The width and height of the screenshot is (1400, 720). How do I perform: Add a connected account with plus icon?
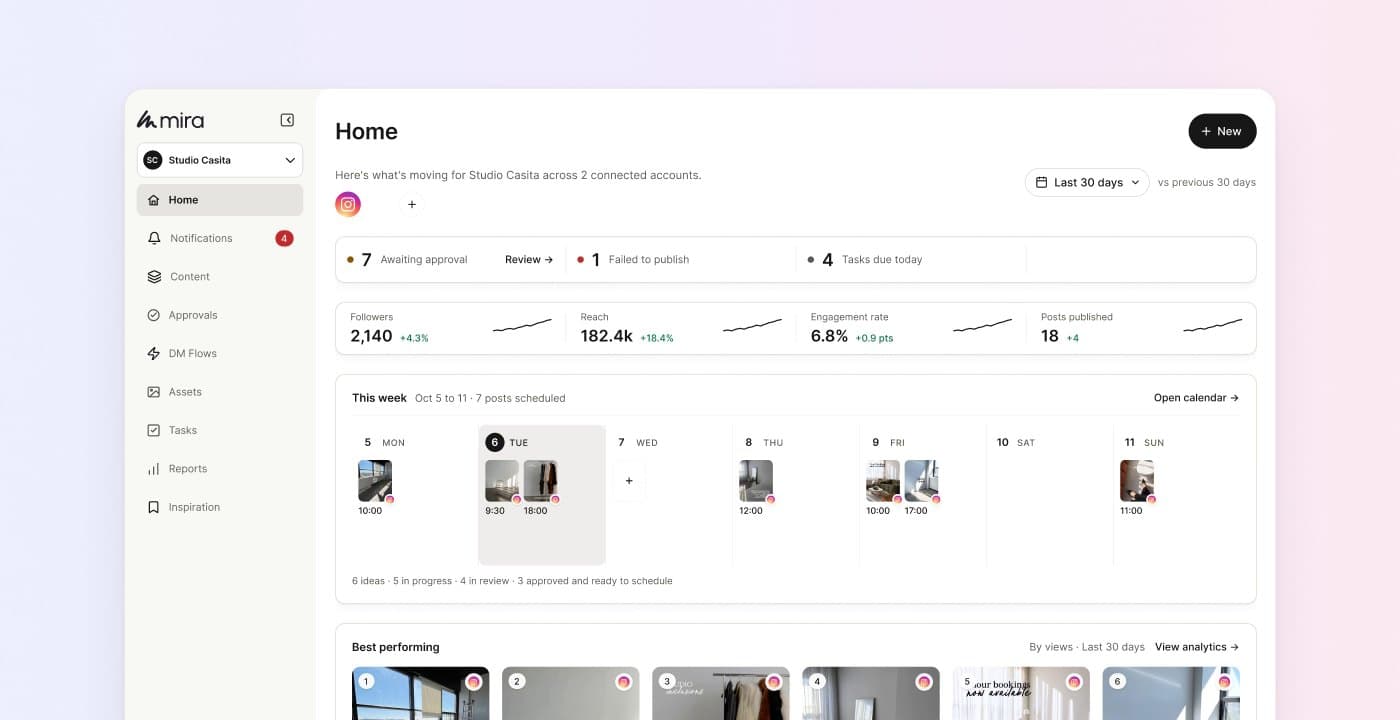(411, 204)
